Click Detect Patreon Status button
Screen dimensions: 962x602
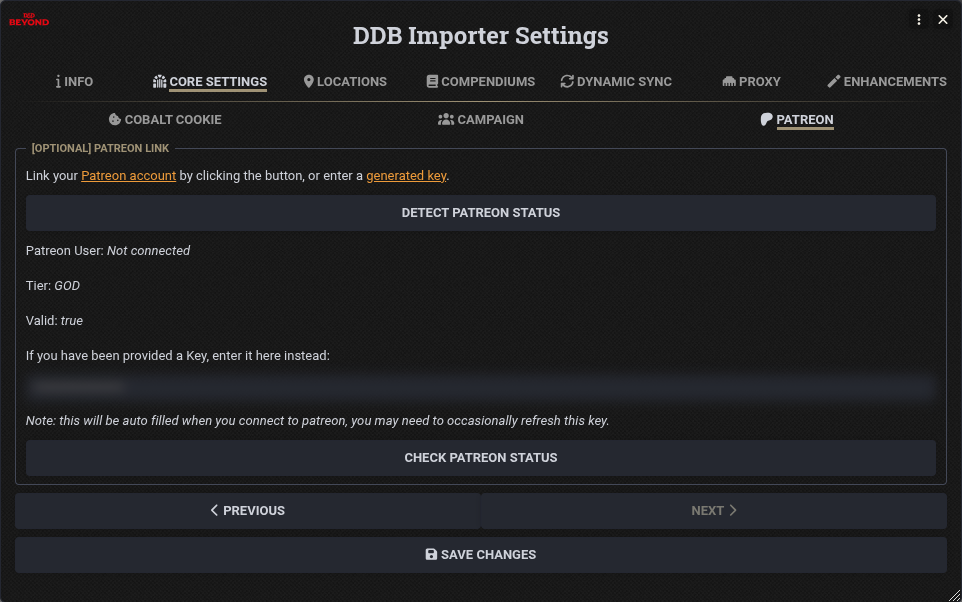[480, 213]
